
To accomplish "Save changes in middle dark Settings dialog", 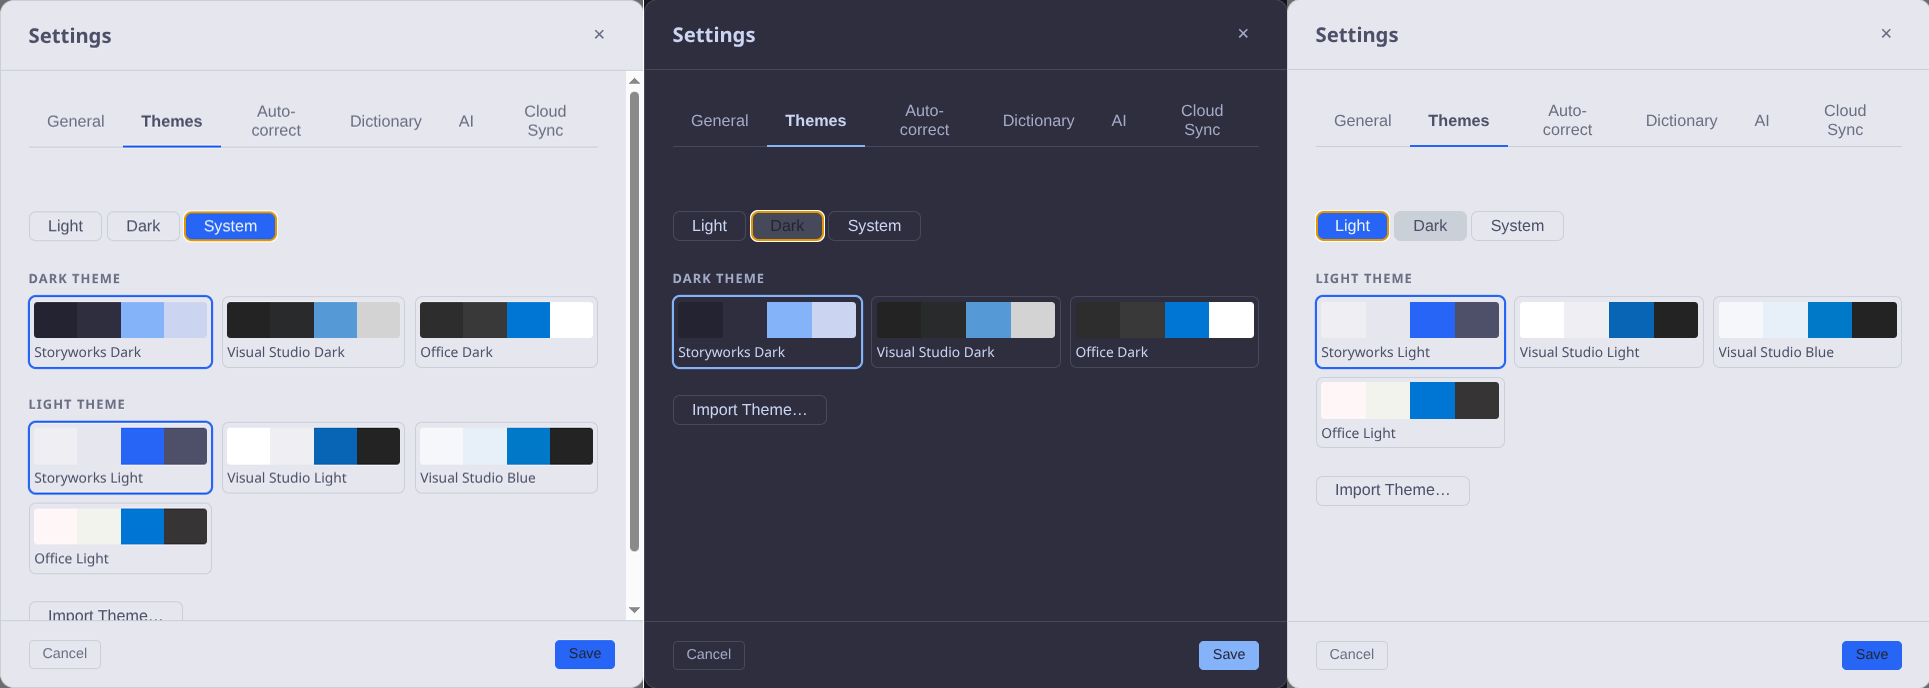I will 1229,655.
